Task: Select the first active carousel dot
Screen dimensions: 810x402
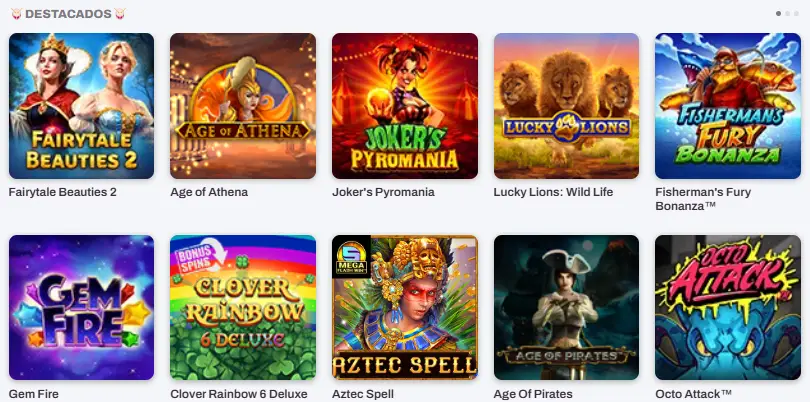Action: 778,13
